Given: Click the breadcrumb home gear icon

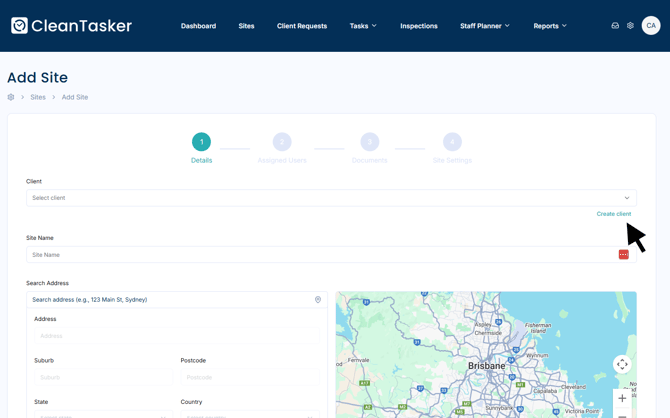Looking at the screenshot, I should coord(11,97).
